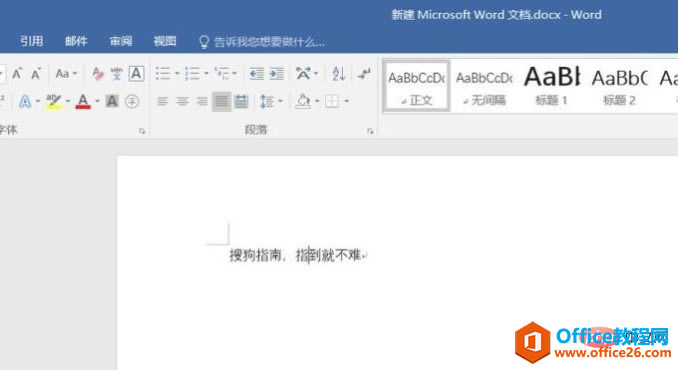Select the Align Right icon
Viewport: 678px width, 370px height.
pyautogui.click(x=202, y=102)
